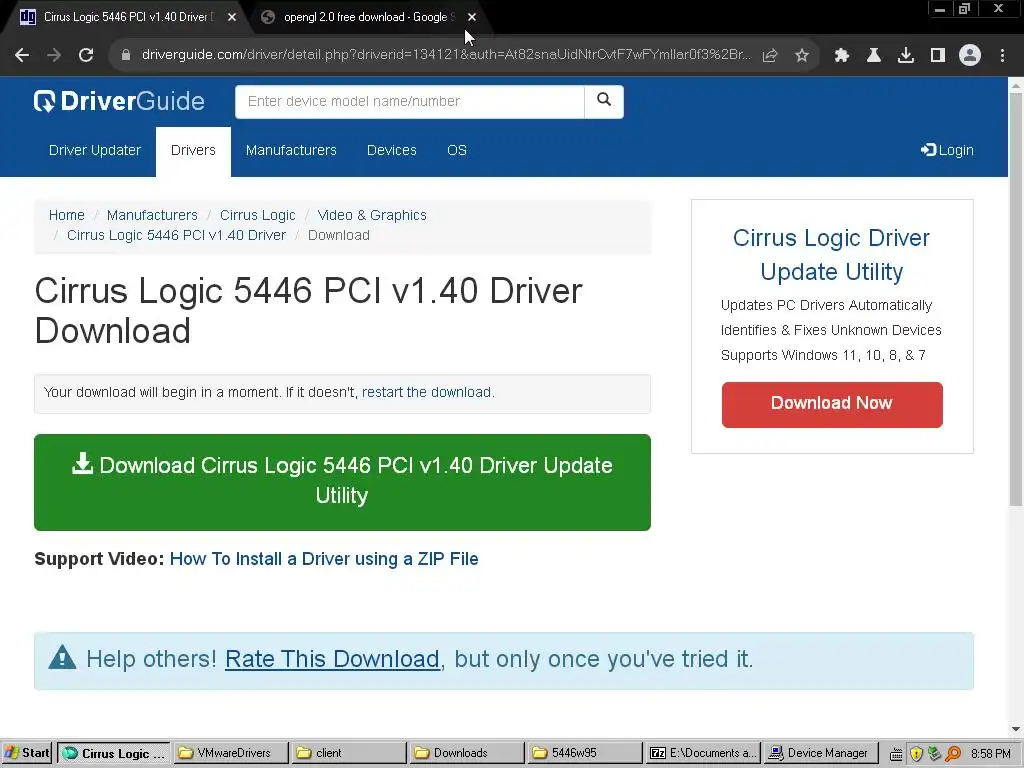The height and width of the screenshot is (768, 1024).
Task: Click the address bar URL
Action: (446, 56)
